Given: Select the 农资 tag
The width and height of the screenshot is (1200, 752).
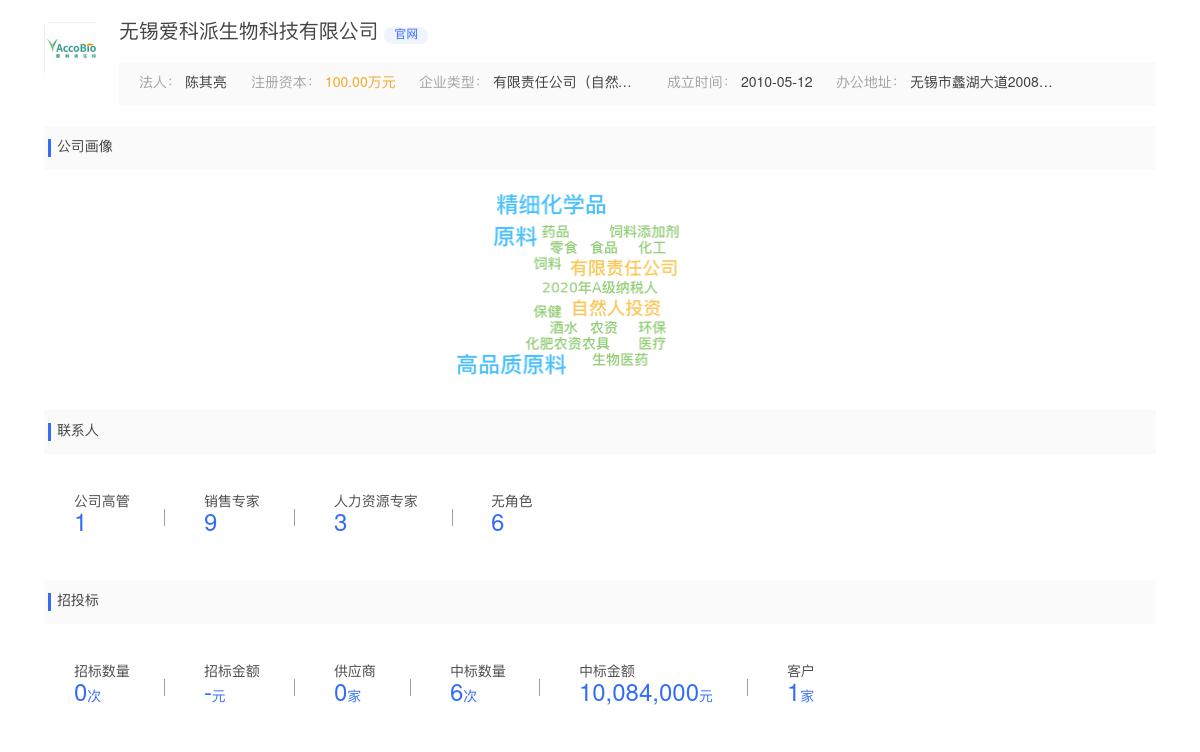Looking at the screenshot, I should 604,328.
